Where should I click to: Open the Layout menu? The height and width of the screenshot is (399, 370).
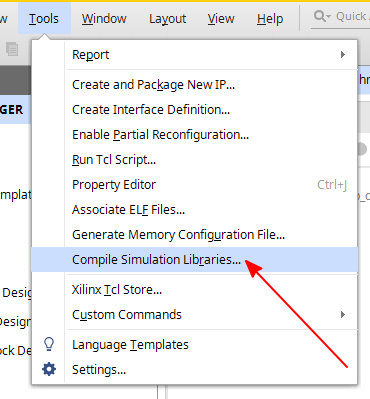point(168,19)
